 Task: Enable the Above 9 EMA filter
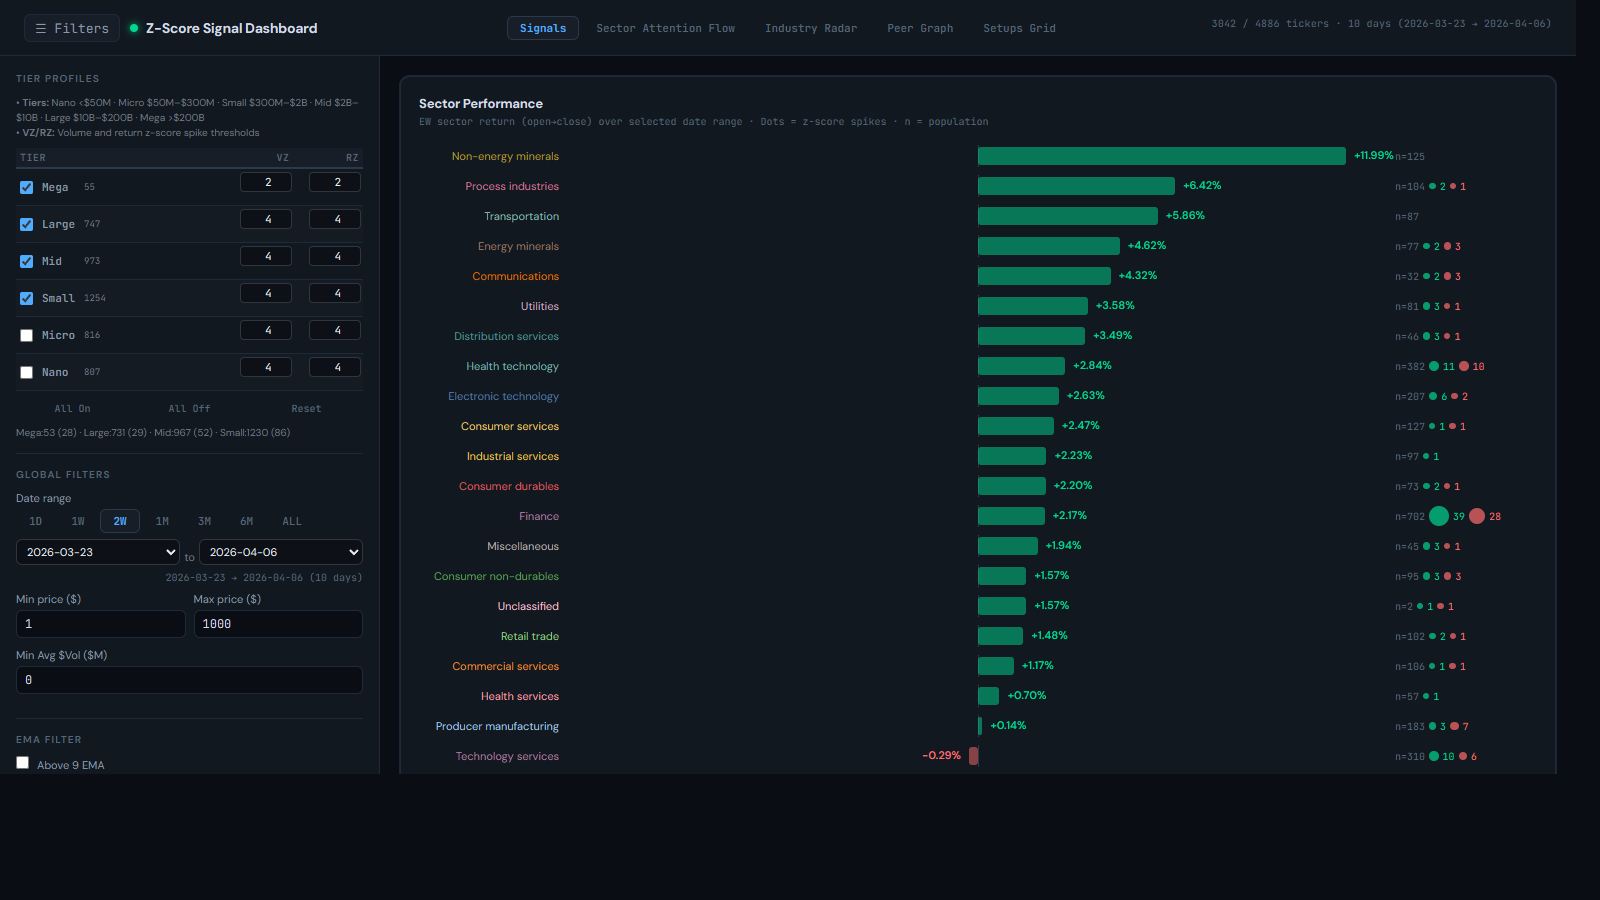point(22,762)
